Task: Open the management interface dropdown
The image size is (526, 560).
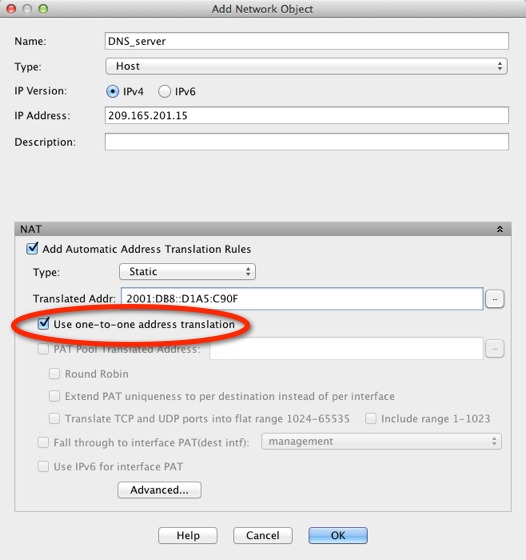Action: coord(381,442)
